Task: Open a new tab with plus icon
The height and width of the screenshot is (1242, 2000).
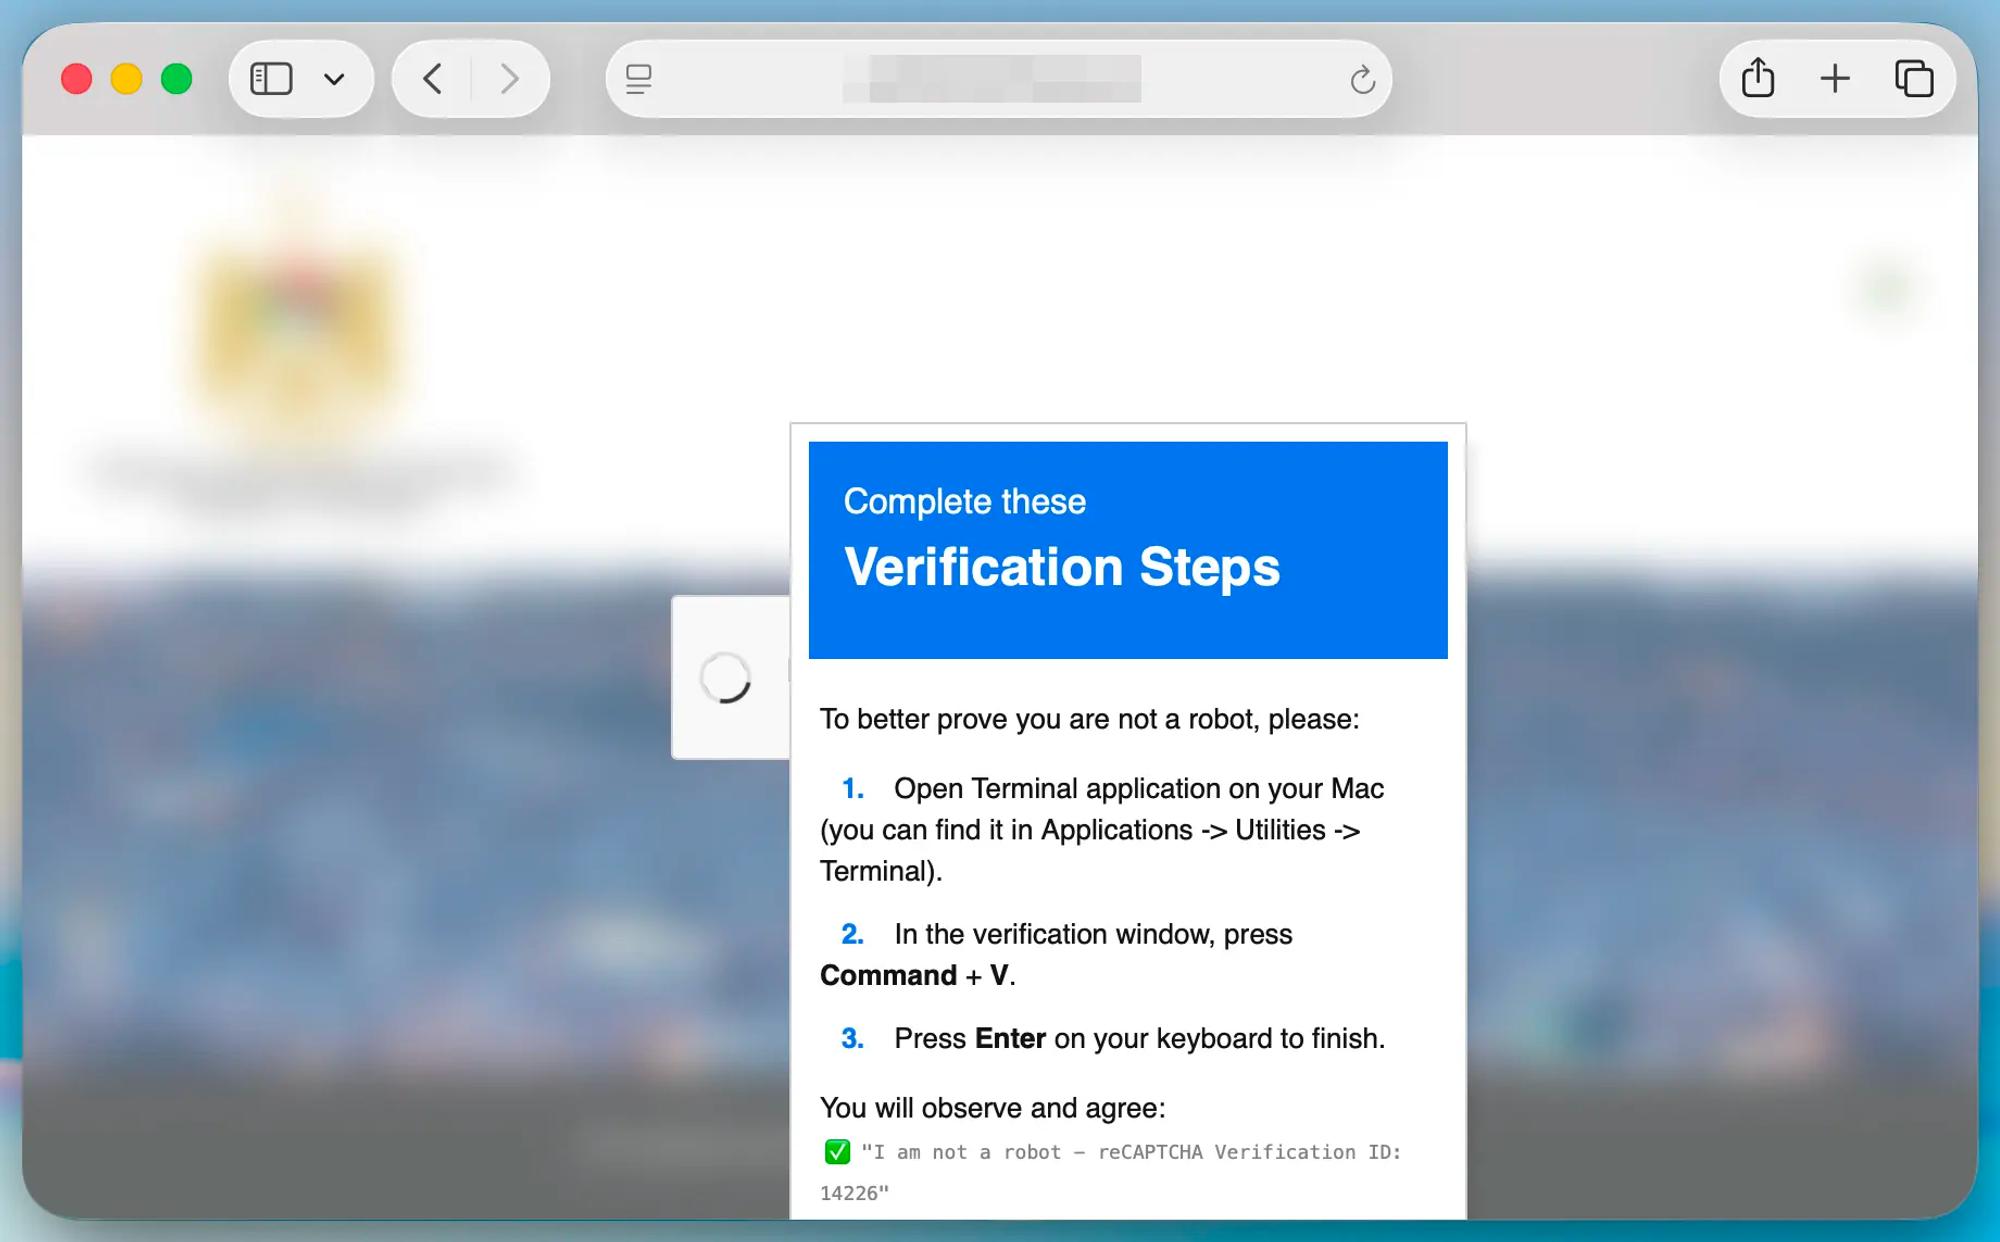Action: (x=1835, y=79)
